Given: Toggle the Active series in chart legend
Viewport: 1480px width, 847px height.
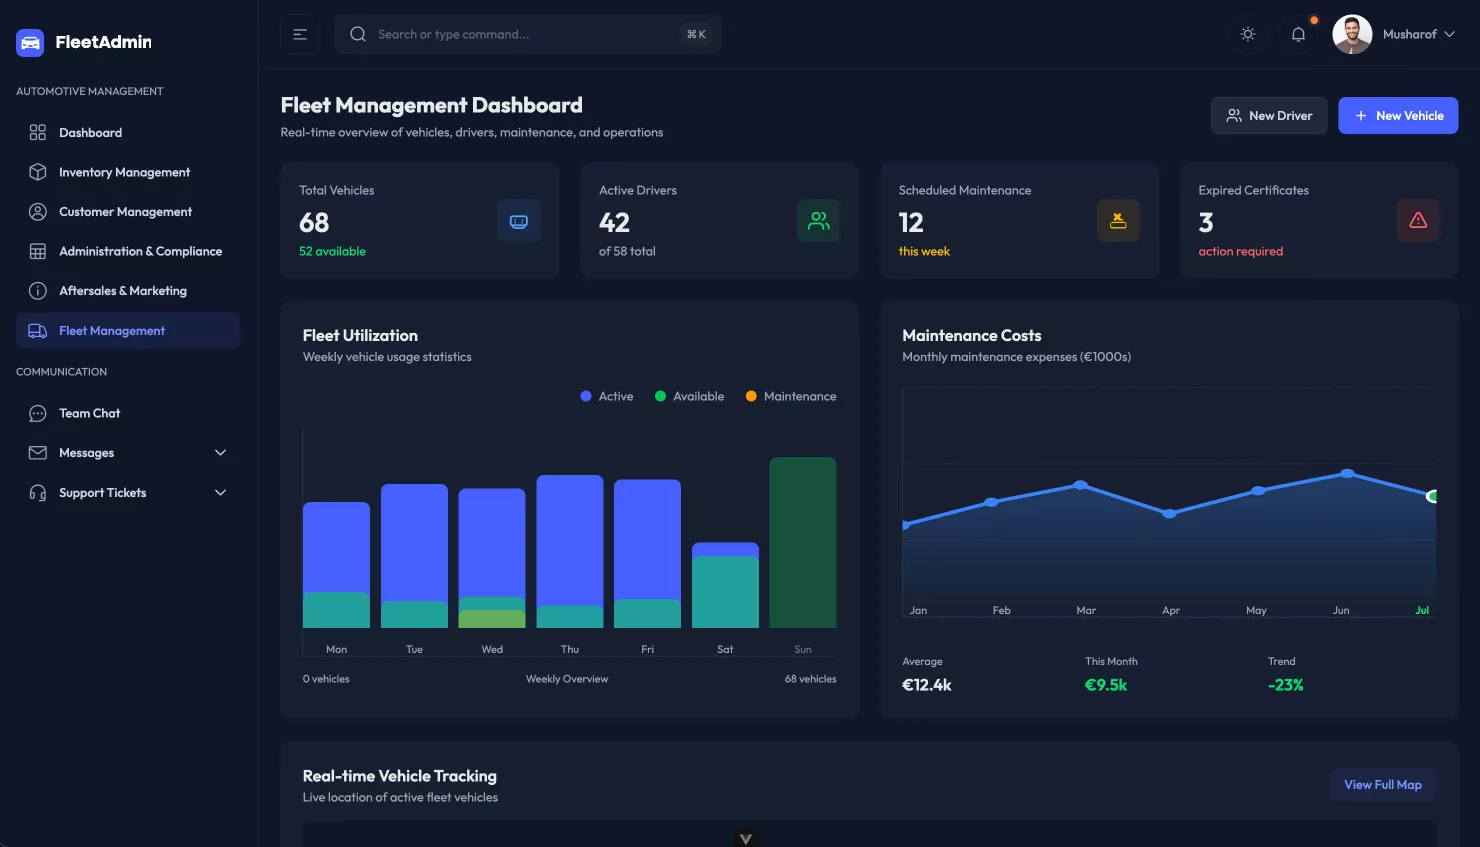Looking at the screenshot, I should pyautogui.click(x=607, y=396).
